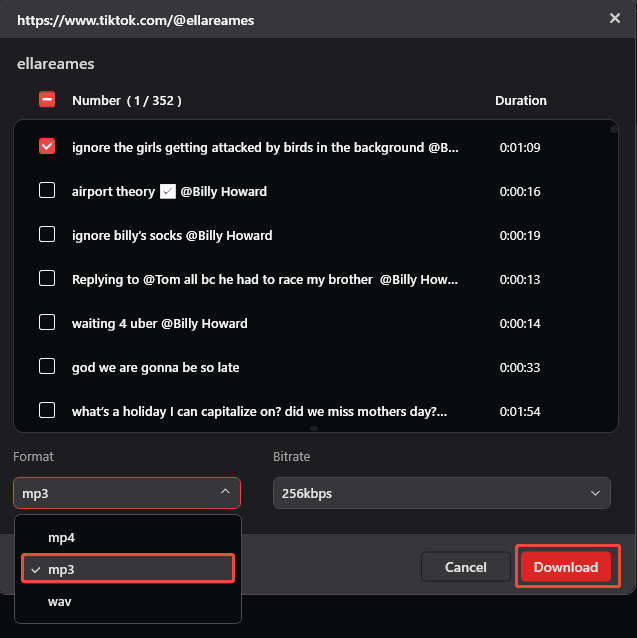The width and height of the screenshot is (637, 638).
Task: Check the 'Replying to @Tom' video checkbox
Action: [x=47, y=278]
